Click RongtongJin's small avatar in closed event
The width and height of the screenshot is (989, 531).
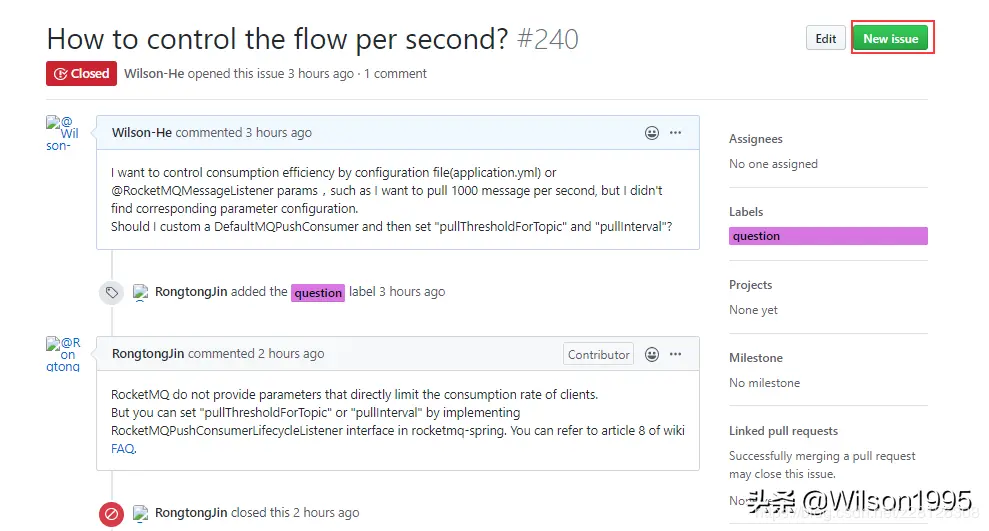141,513
